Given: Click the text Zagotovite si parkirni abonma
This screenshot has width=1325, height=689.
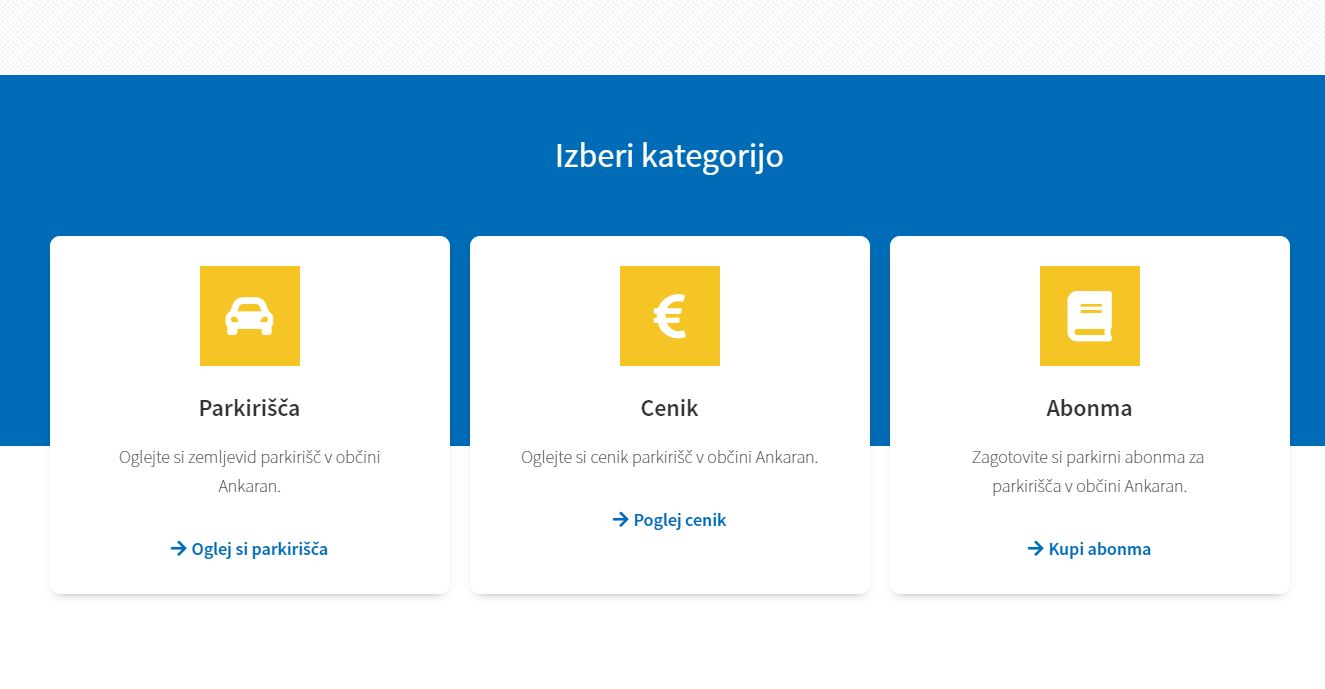Looking at the screenshot, I should [1089, 472].
